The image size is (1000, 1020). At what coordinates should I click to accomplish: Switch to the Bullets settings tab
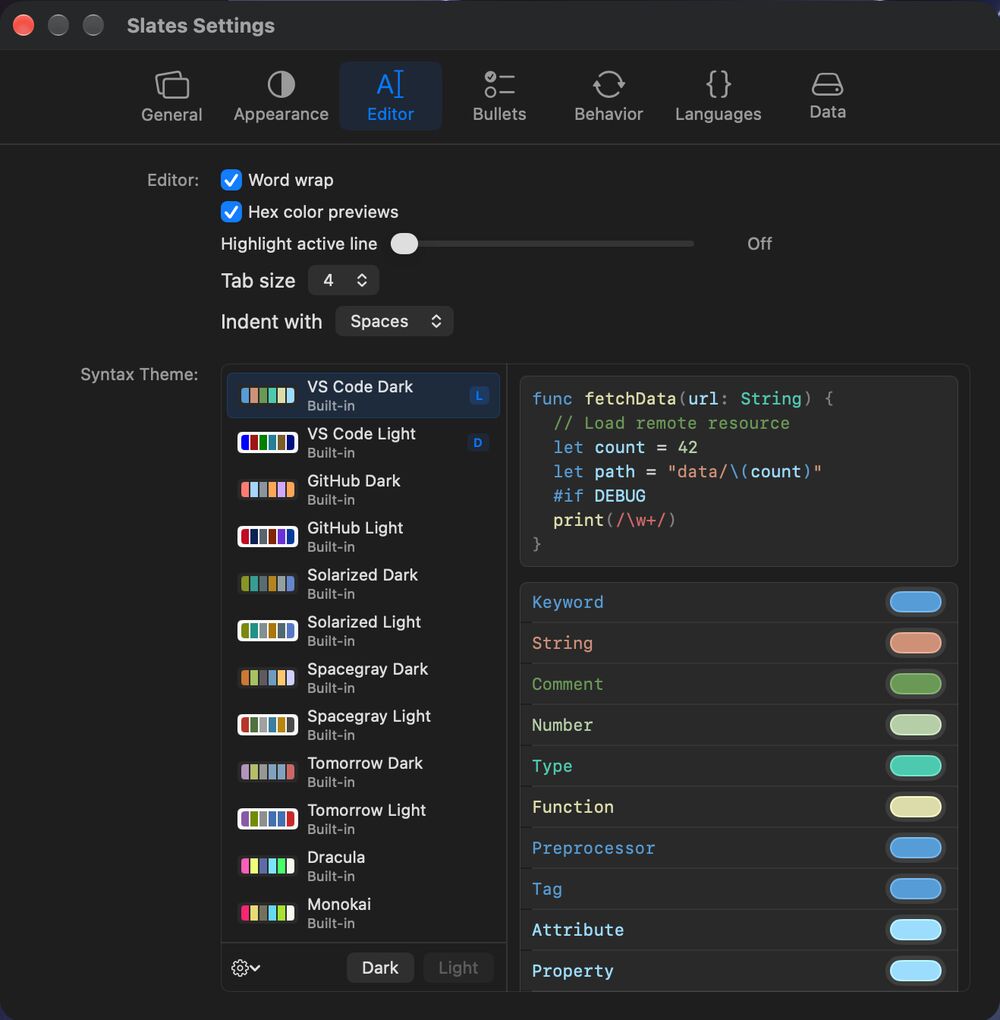(499, 97)
